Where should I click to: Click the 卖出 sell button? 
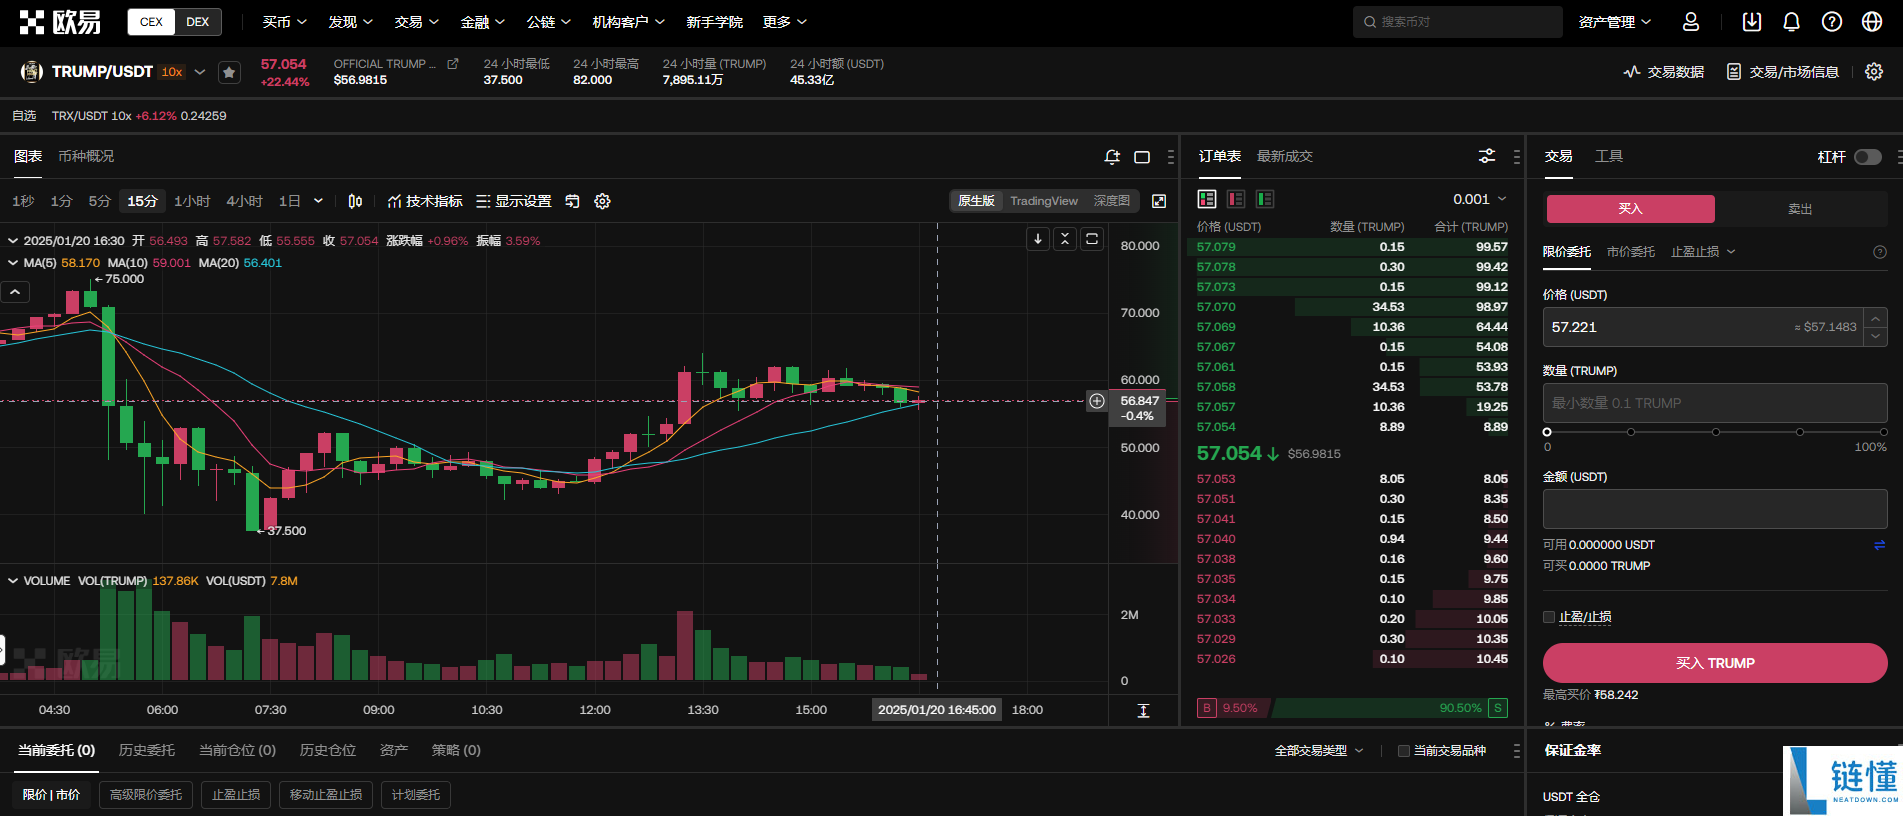(1800, 209)
